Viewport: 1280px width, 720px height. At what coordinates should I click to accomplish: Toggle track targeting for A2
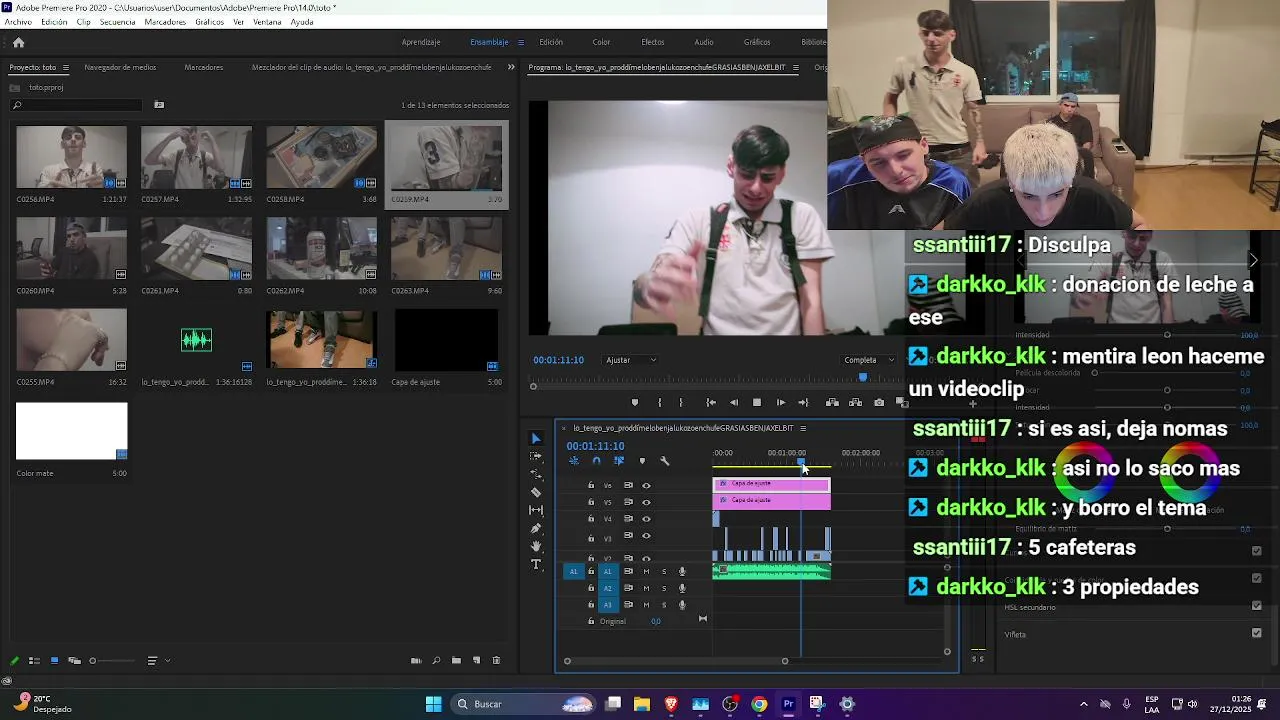click(607, 588)
